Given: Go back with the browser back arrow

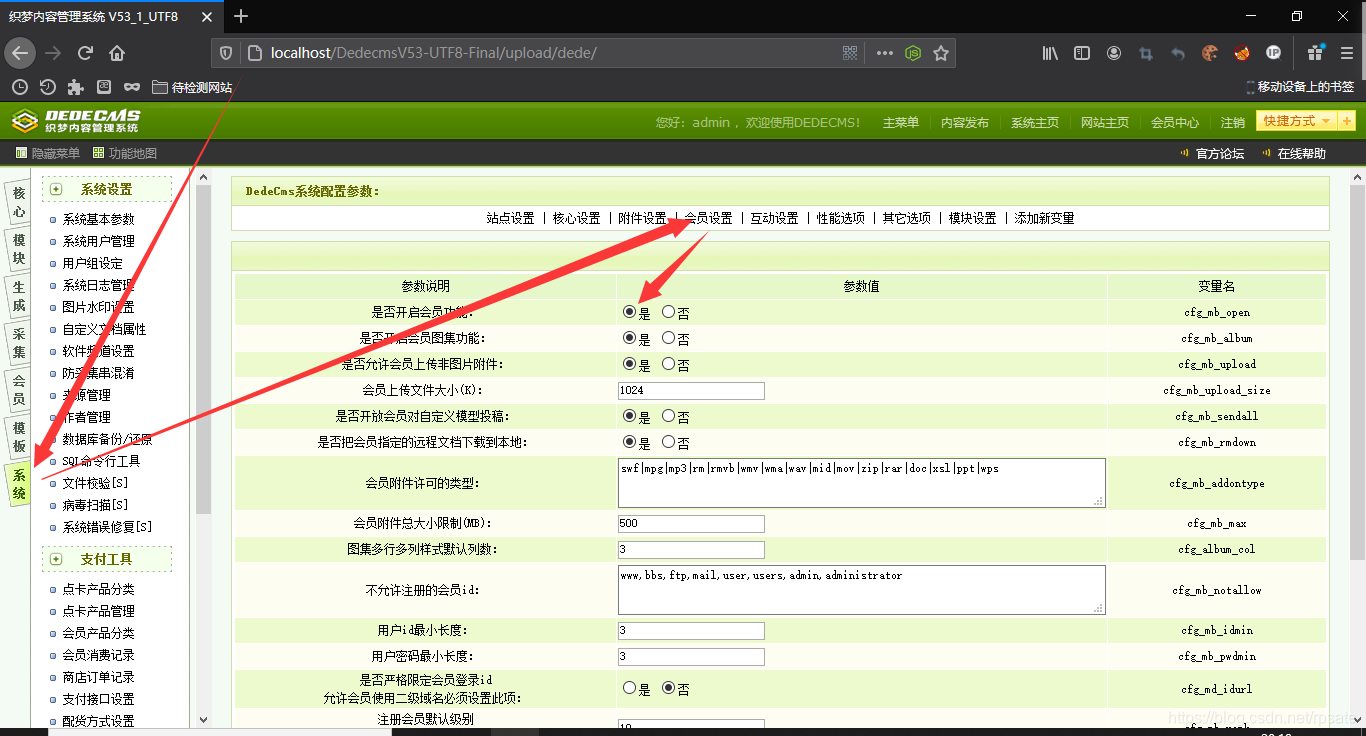Looking at the screenshot, I should pos(20,53).
